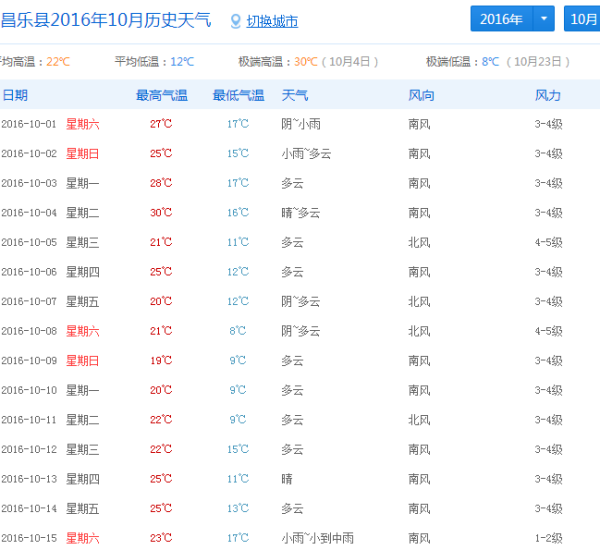This screenshot has height=550, width=600.
Task: Open the 10月 month selector
Action: (x=582, y=19)
